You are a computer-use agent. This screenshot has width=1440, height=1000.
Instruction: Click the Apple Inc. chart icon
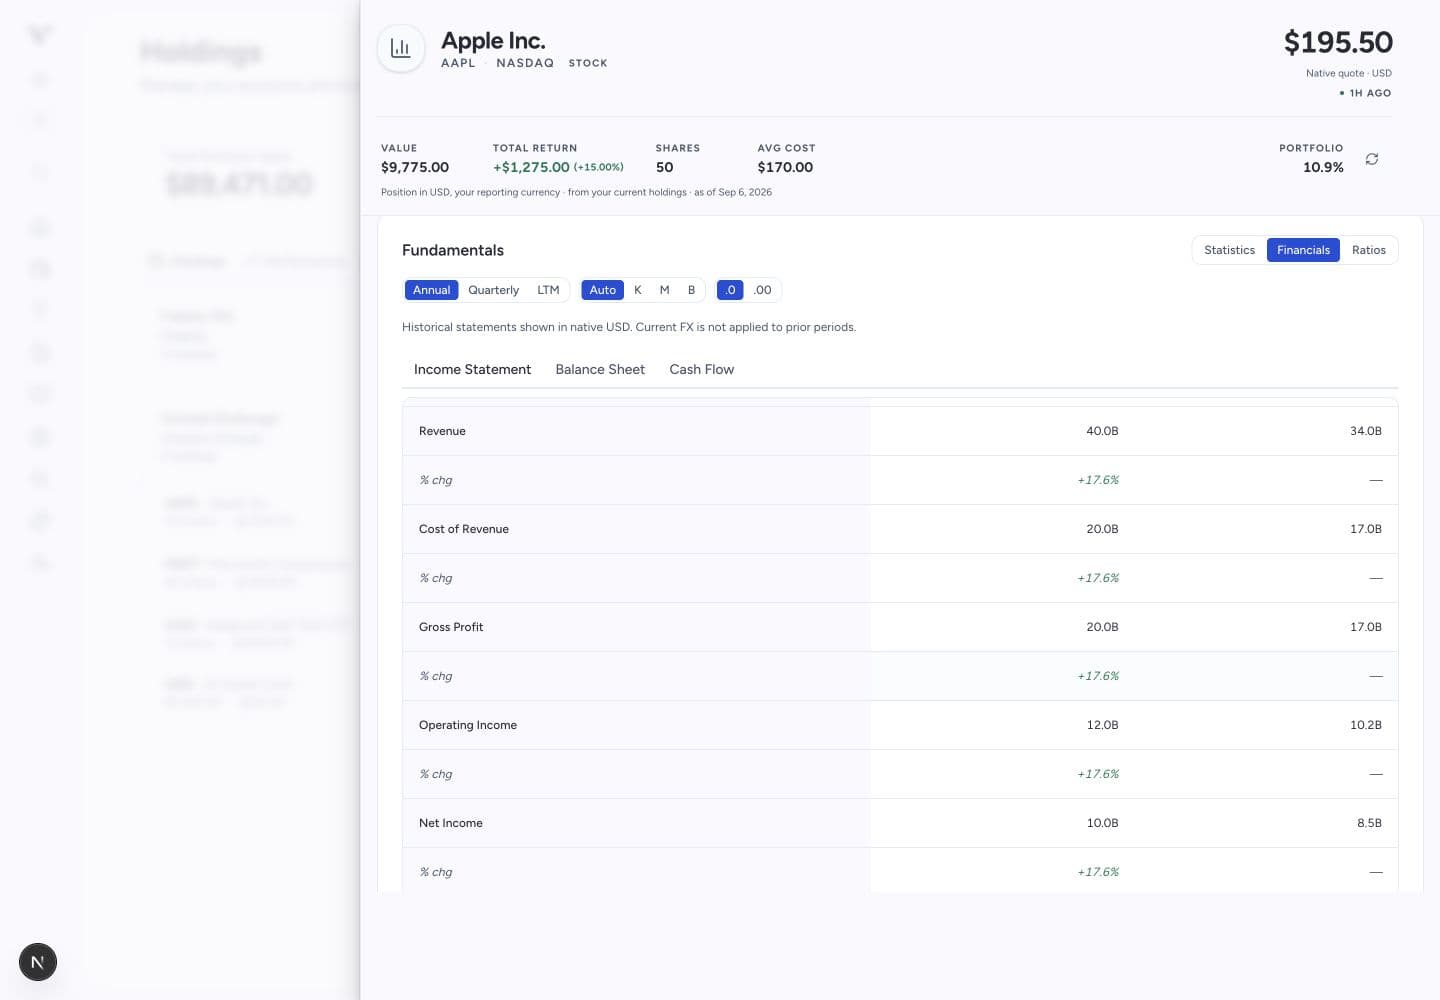click(401, 48)
